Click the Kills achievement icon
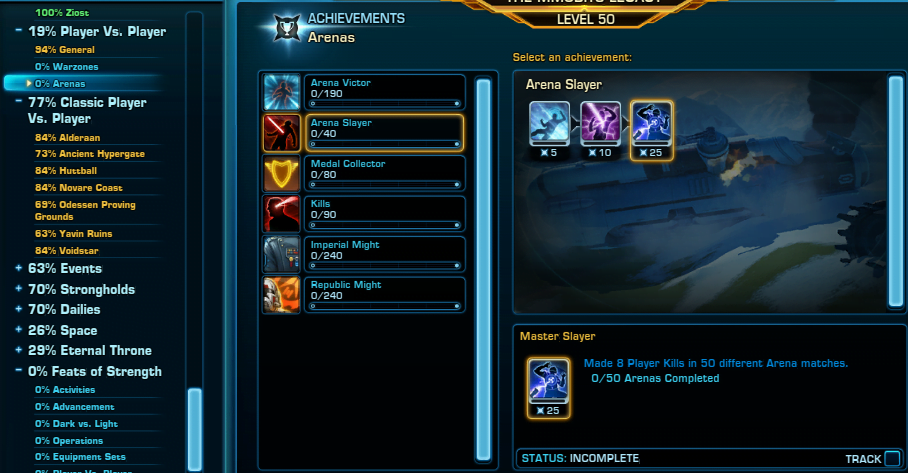This screenshot has width=908, height=473. [281, 214]
